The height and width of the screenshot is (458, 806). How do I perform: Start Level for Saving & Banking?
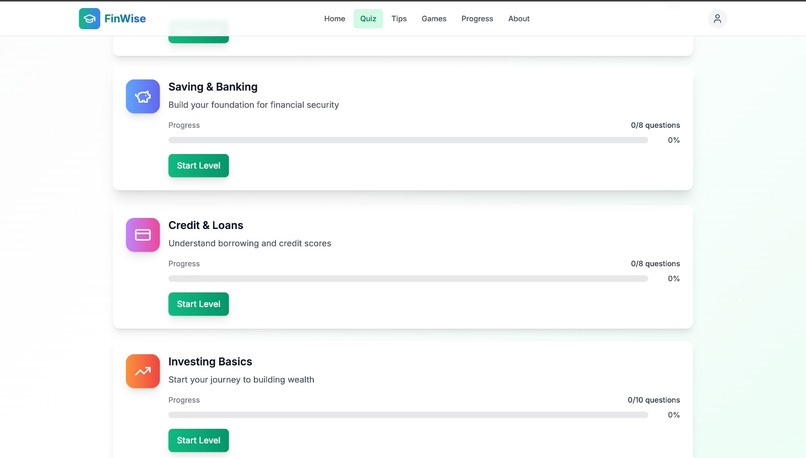coord(198,166)
